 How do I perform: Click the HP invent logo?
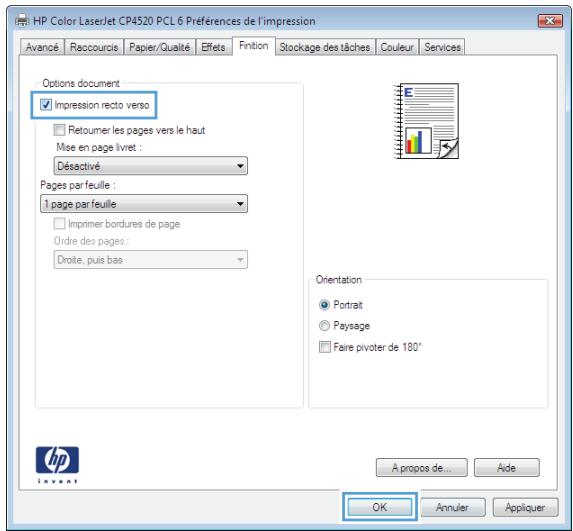point(57,464)
